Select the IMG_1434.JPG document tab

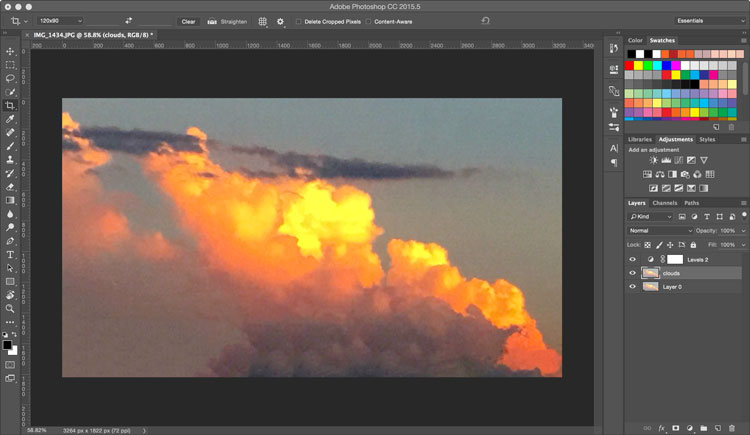pyautogui.click(x=93, y=35)
